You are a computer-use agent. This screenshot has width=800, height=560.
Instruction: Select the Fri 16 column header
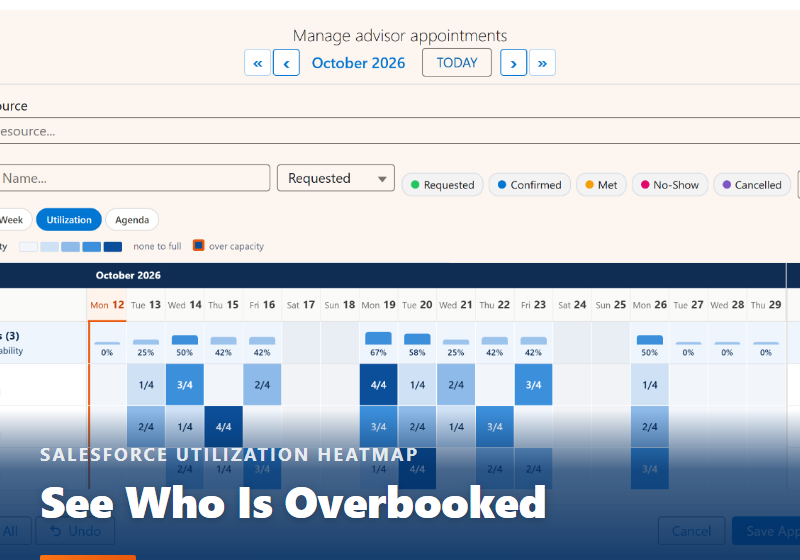(x=262, y=305)
